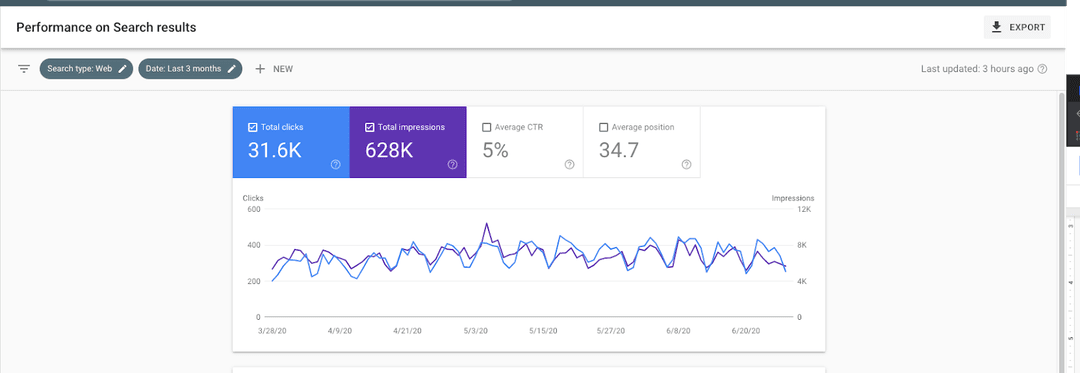This screenshot has width=1080, height=373.
Task: Open help icon on Total clicks card
Action: tap(335, 164)
